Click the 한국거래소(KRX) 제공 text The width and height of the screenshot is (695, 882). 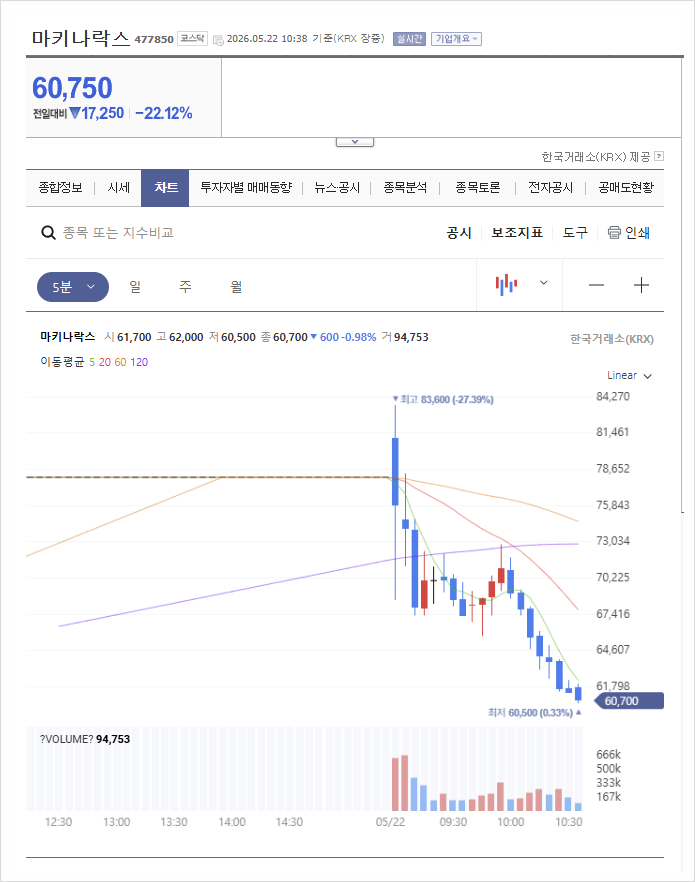(x=595, y=157)
